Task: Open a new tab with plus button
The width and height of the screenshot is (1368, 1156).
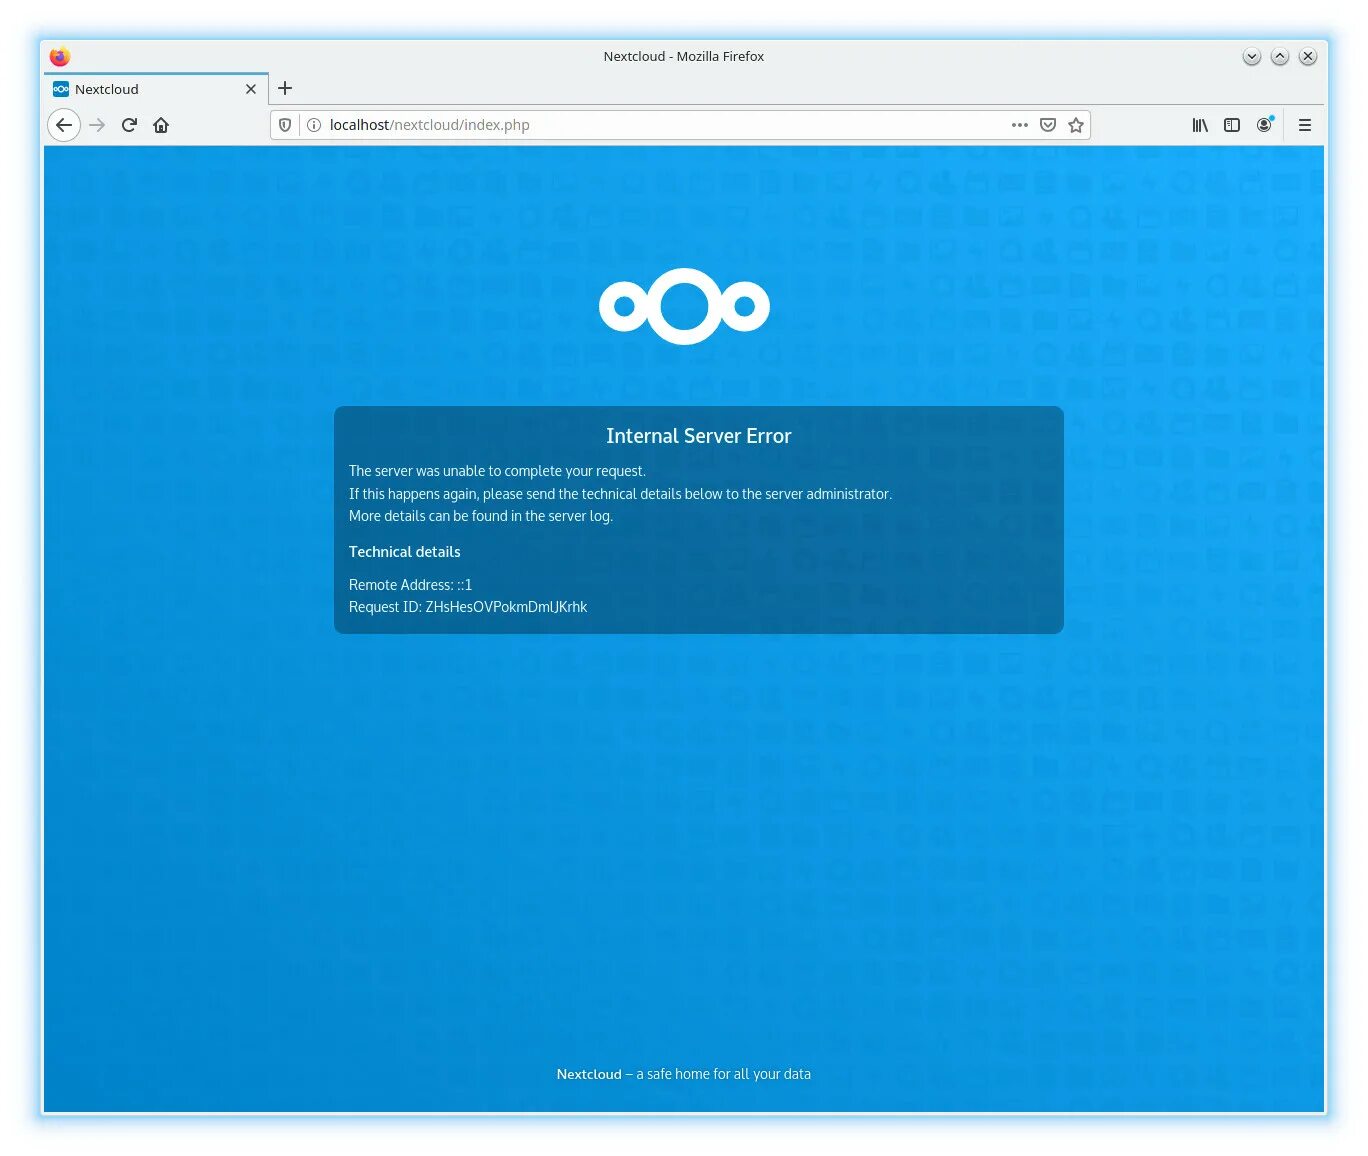Action: pyautogui.click(x=285, y=88)
